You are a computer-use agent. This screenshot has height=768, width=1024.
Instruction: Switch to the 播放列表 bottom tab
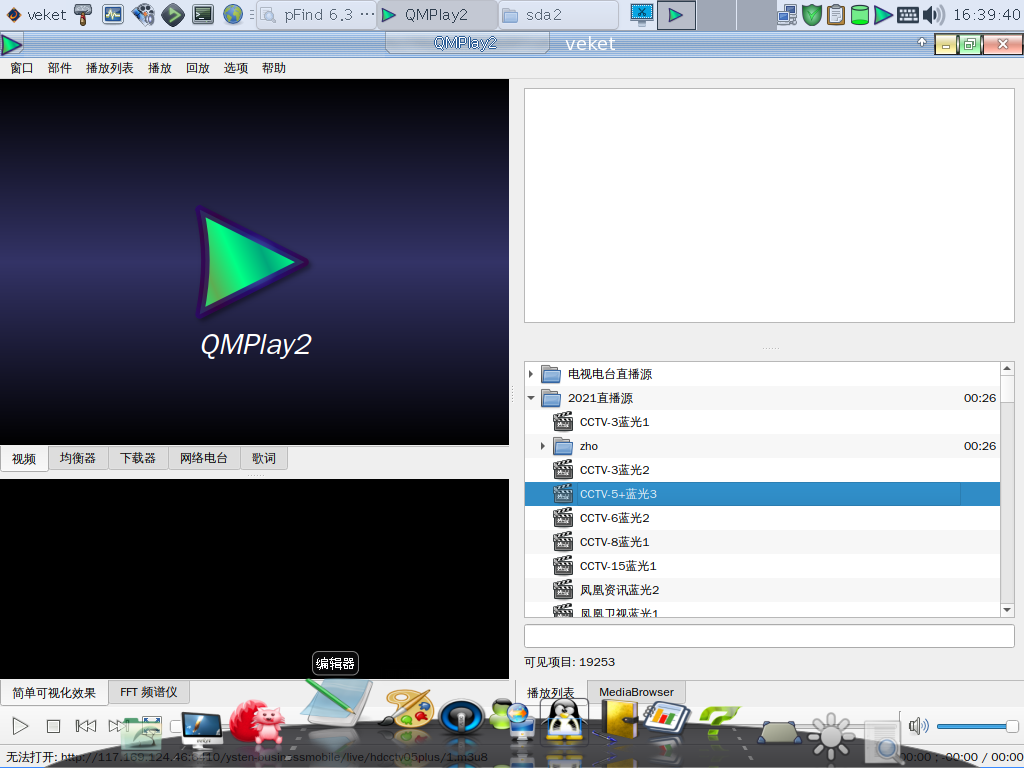point(551,693)
